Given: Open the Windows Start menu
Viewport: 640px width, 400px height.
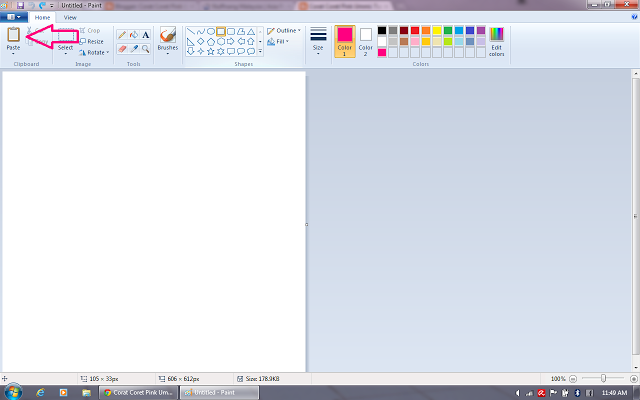Looking at the screenshot, I should click(12, 392).
